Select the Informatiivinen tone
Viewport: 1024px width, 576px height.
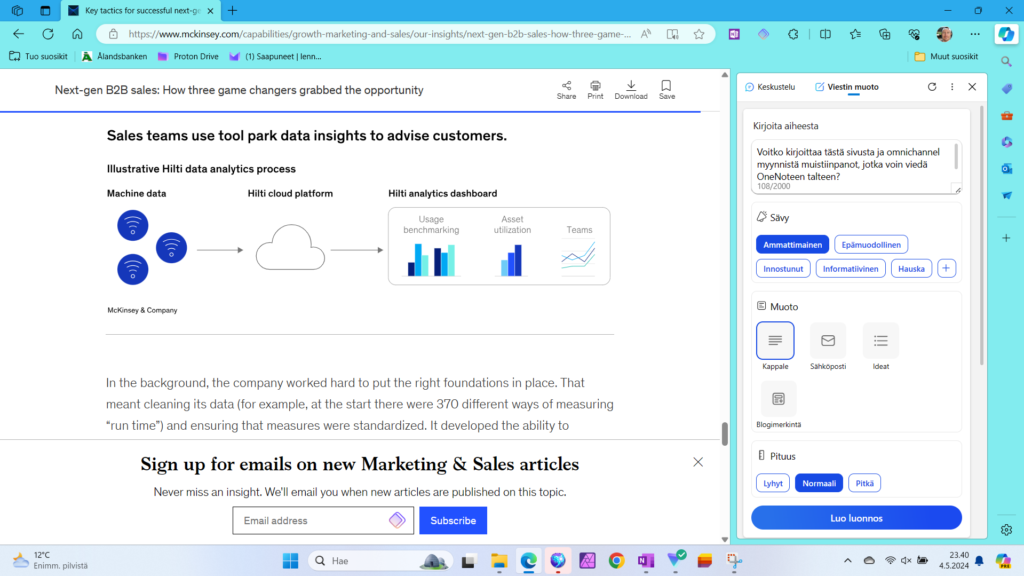pyautogui.click(x=850, y=268)
